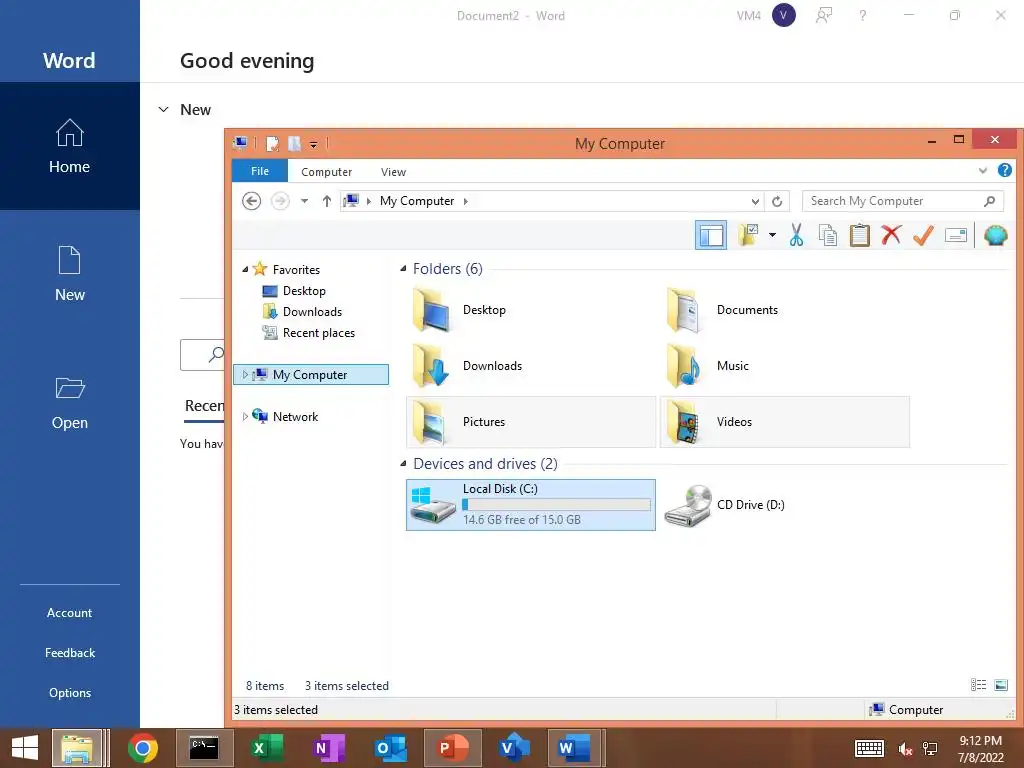Click the Cut scissors icon
This screenshot has width=1024, height=768.
pos(796,234)
